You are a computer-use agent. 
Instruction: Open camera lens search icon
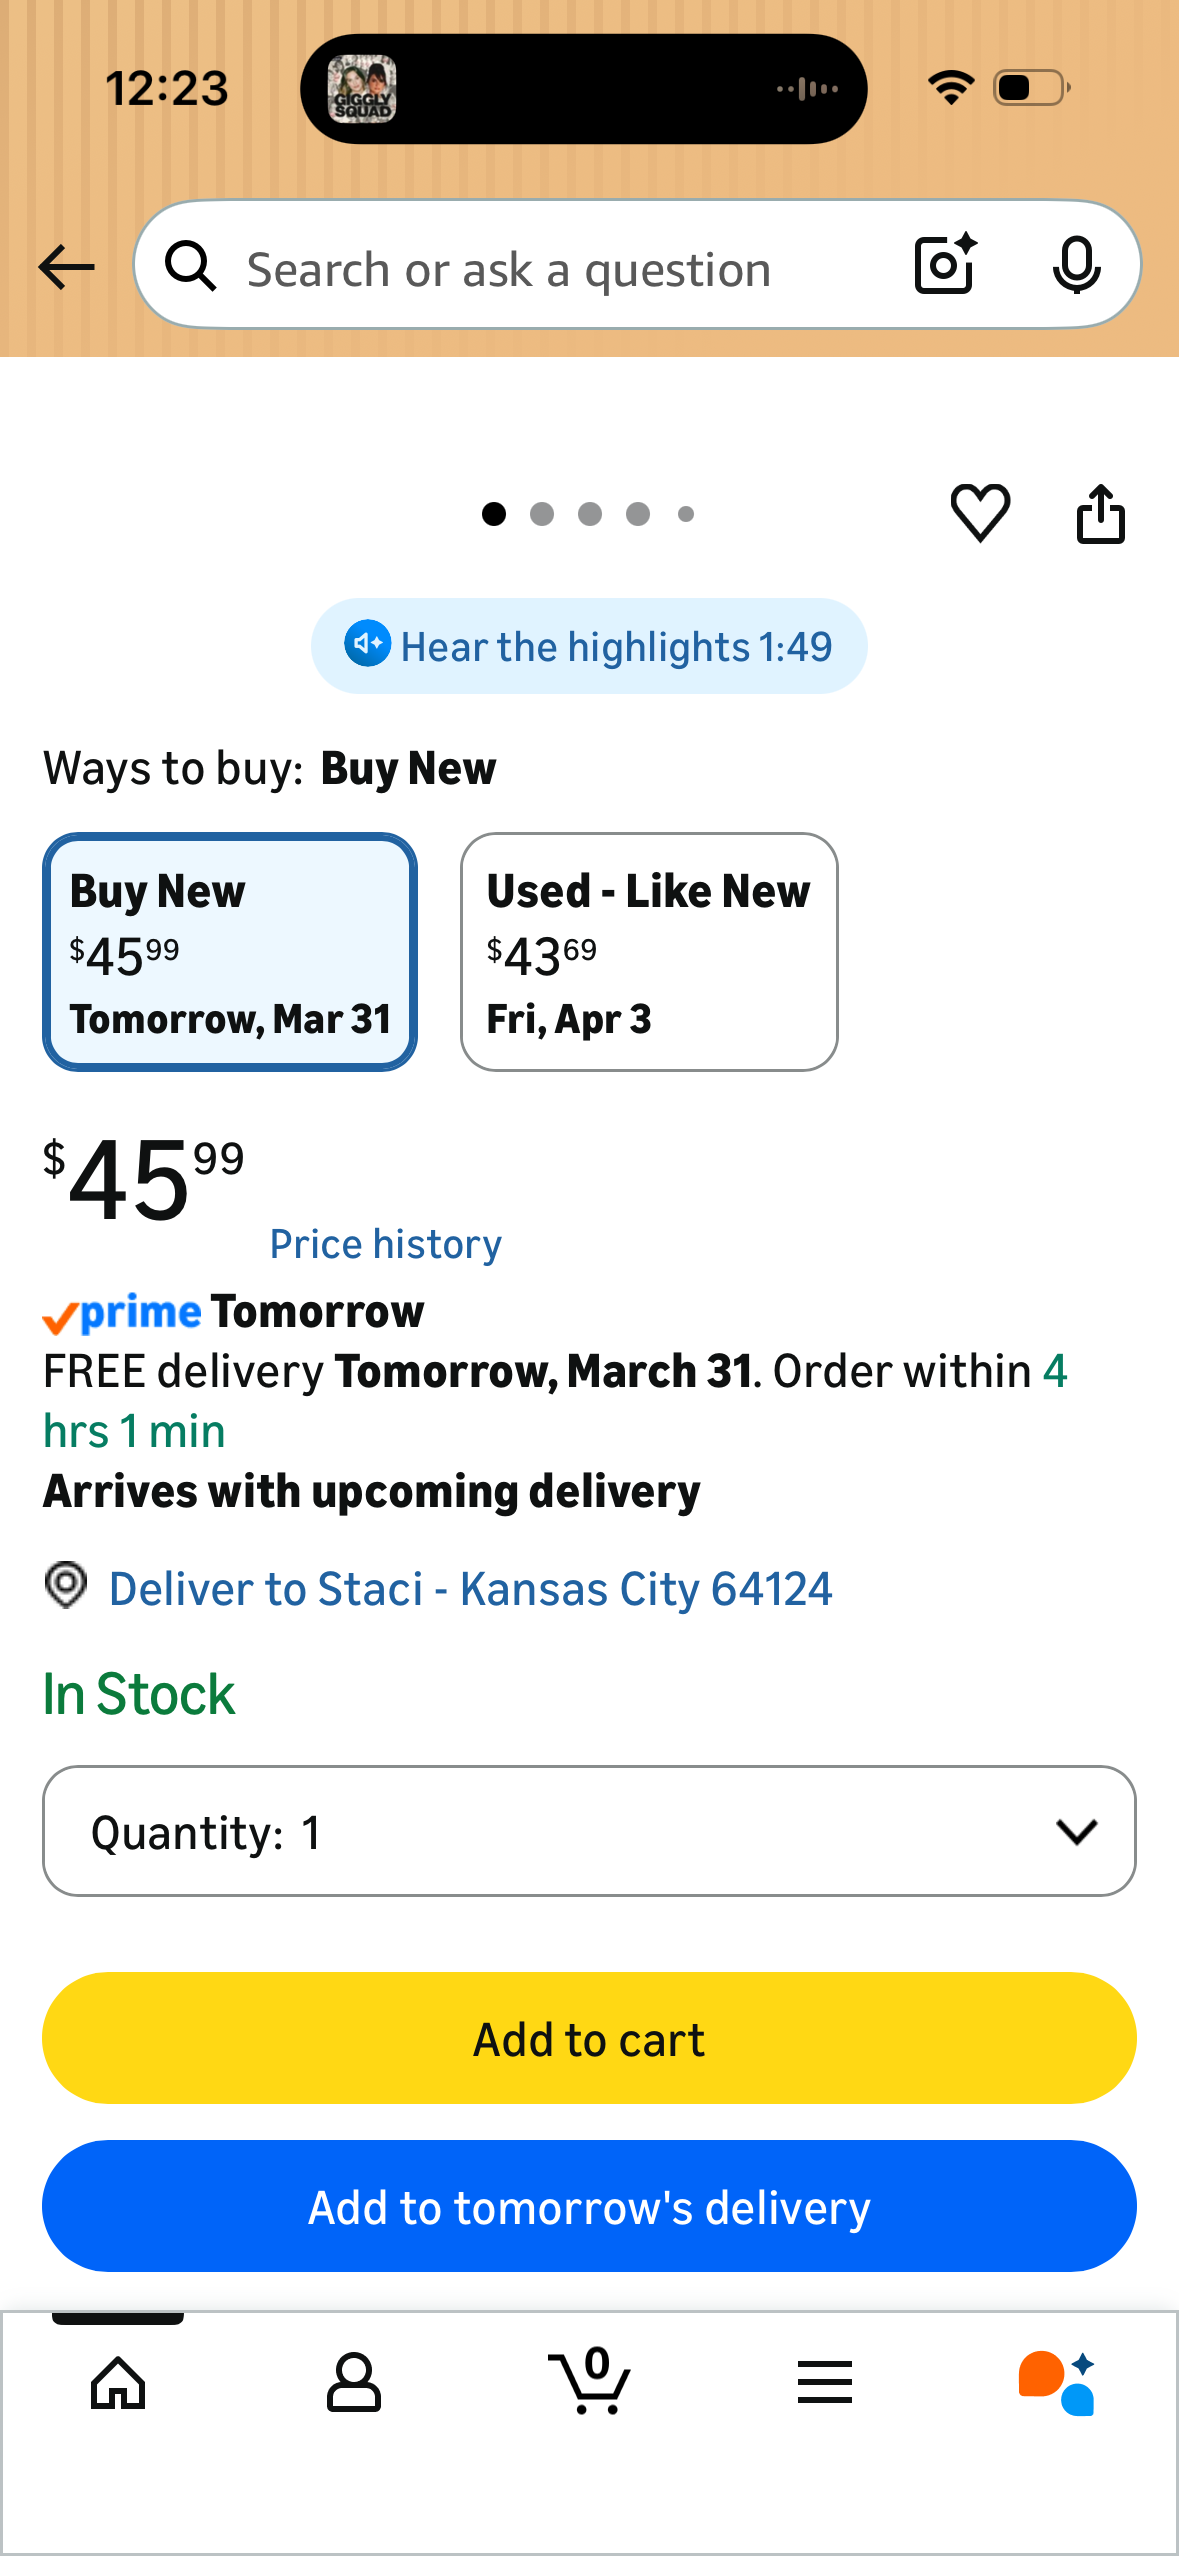click(x=945, y=265)
